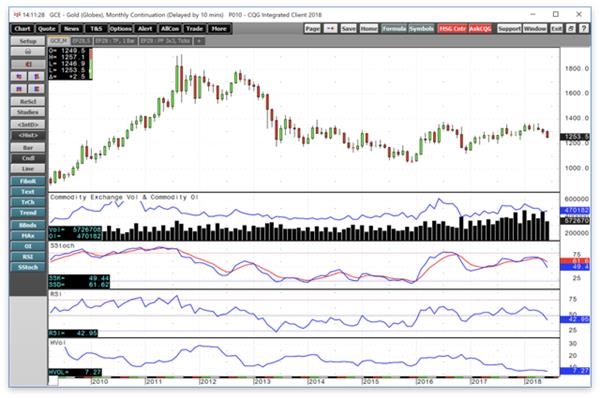Viewport: 600px width, 398px height.
Task: Switch to the GCE,M chart tab
Action: [59, 41]
